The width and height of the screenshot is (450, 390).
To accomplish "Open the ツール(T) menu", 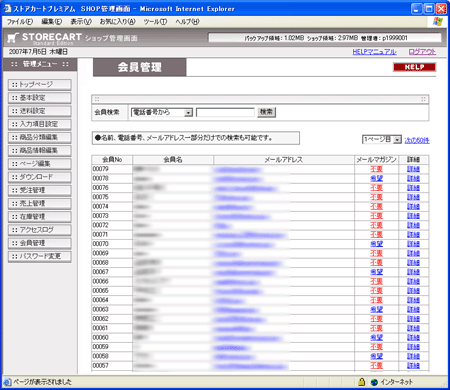I will pos(155,22).
